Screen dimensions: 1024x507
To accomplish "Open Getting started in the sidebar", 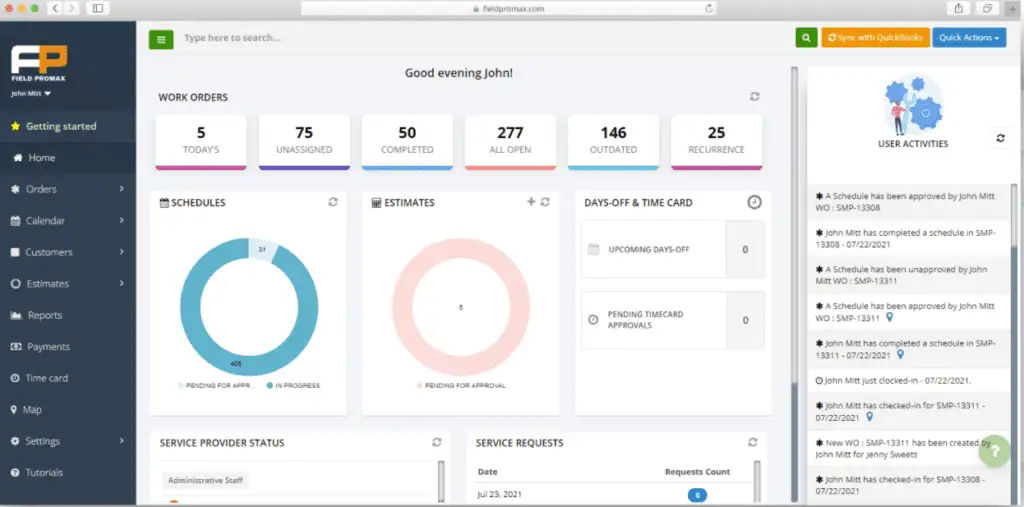I will tap(68, 126).
